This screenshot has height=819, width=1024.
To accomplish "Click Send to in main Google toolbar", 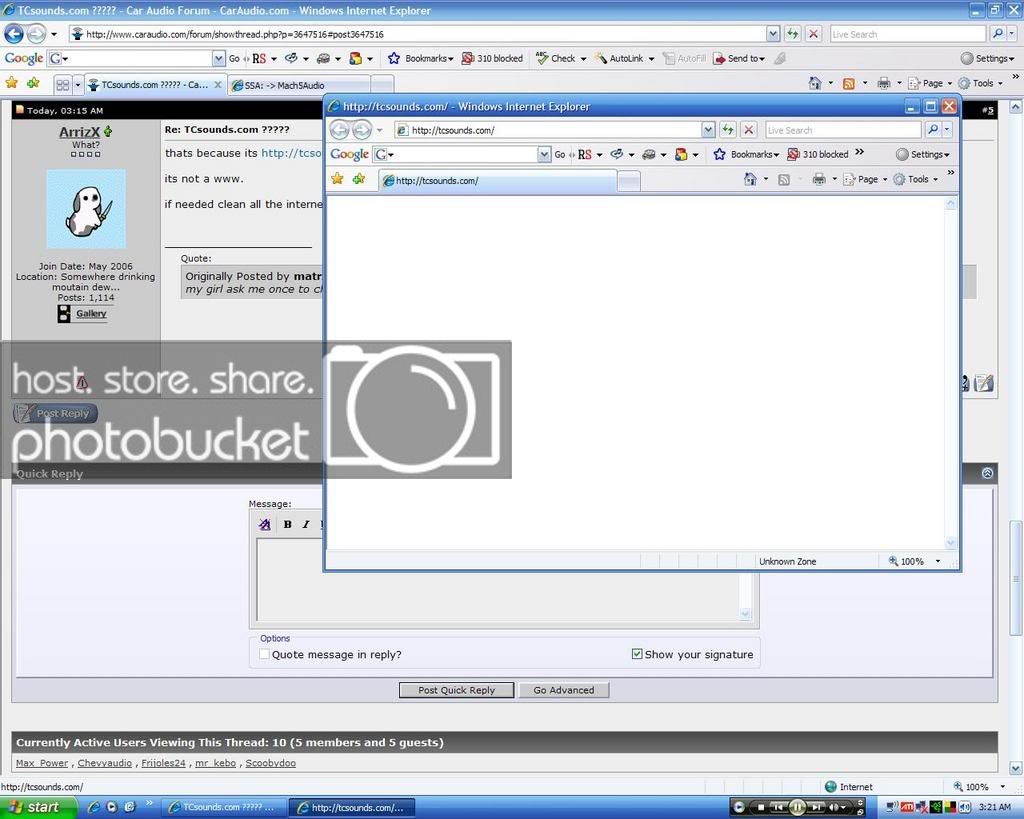I will pos(739,58).
